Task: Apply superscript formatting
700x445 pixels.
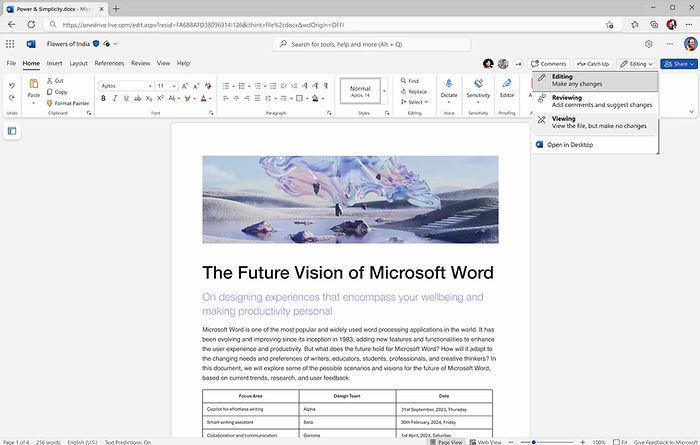Action: 160,98
